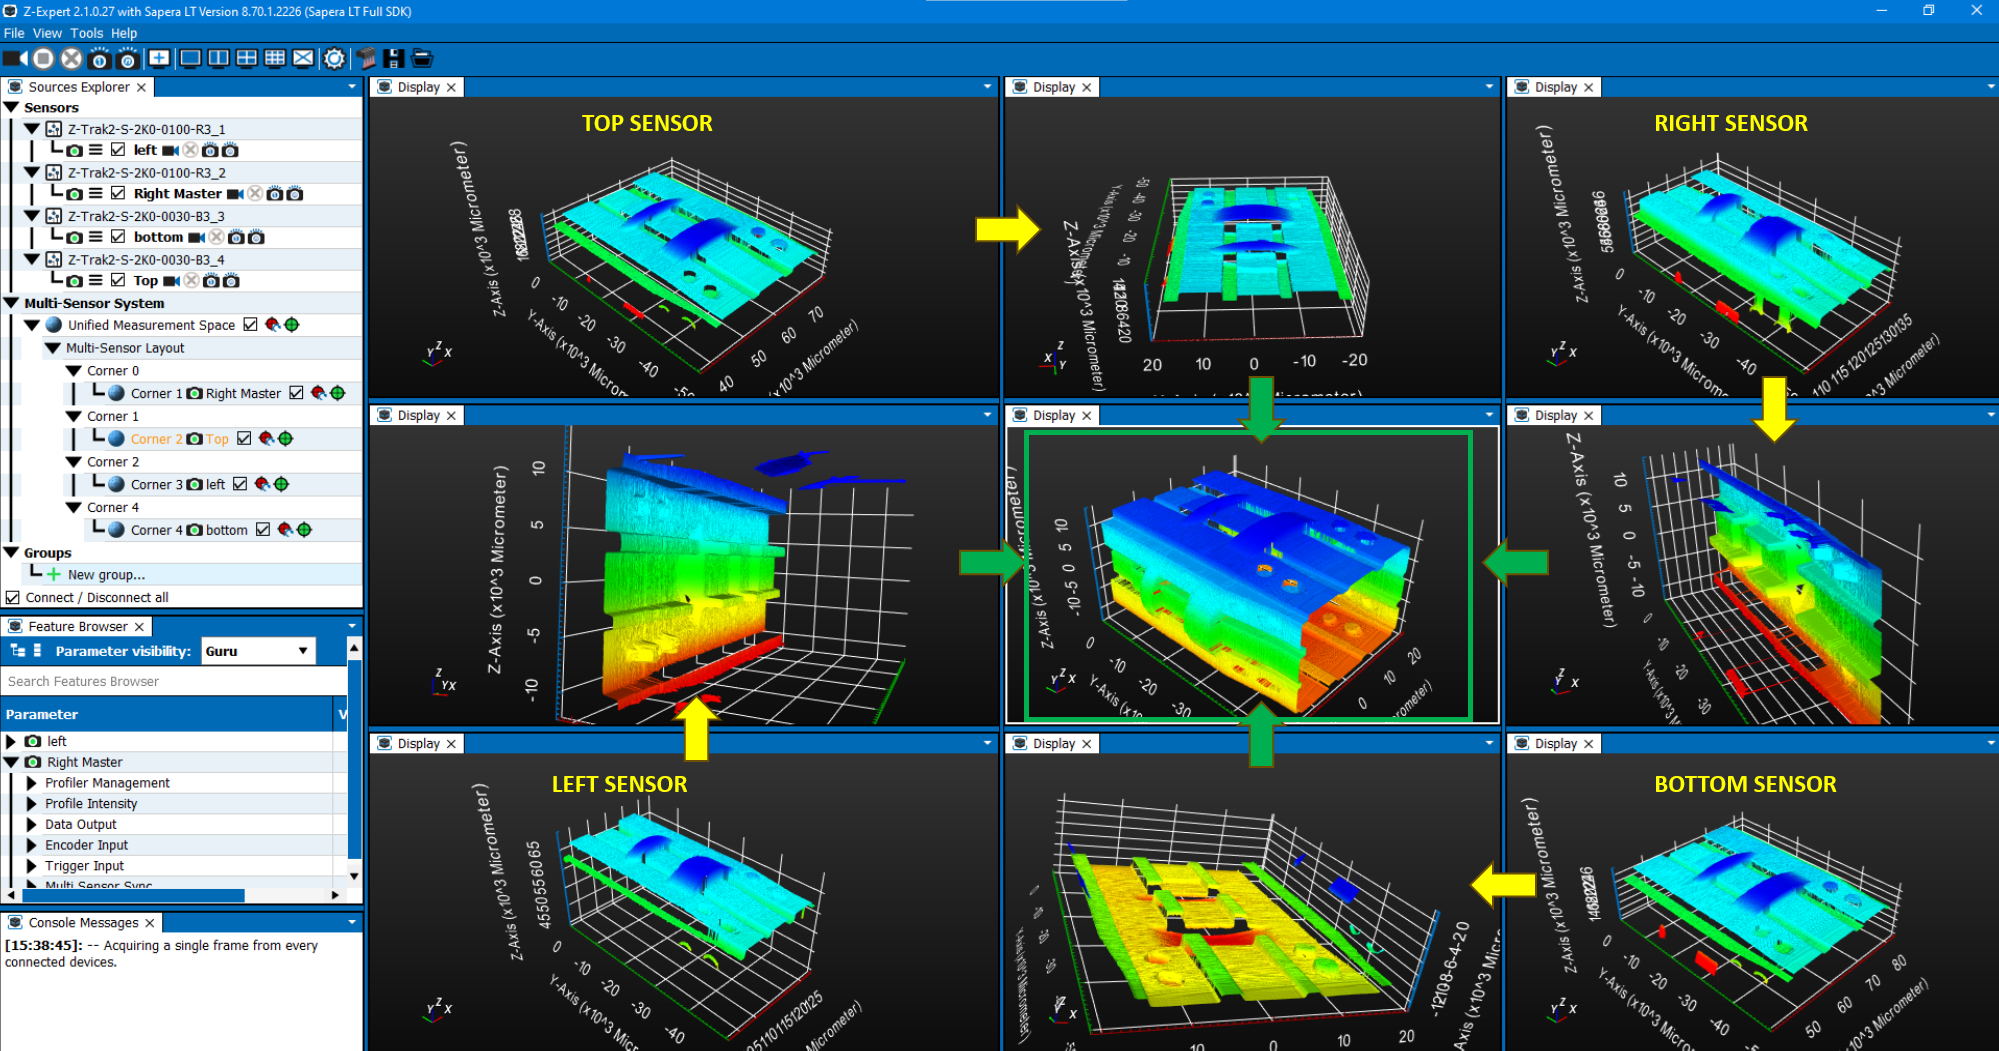The image size is (1999, 1051).
Task: Click green plus icon beside New group
Action: pyautogui.click(x=54, y=575)
